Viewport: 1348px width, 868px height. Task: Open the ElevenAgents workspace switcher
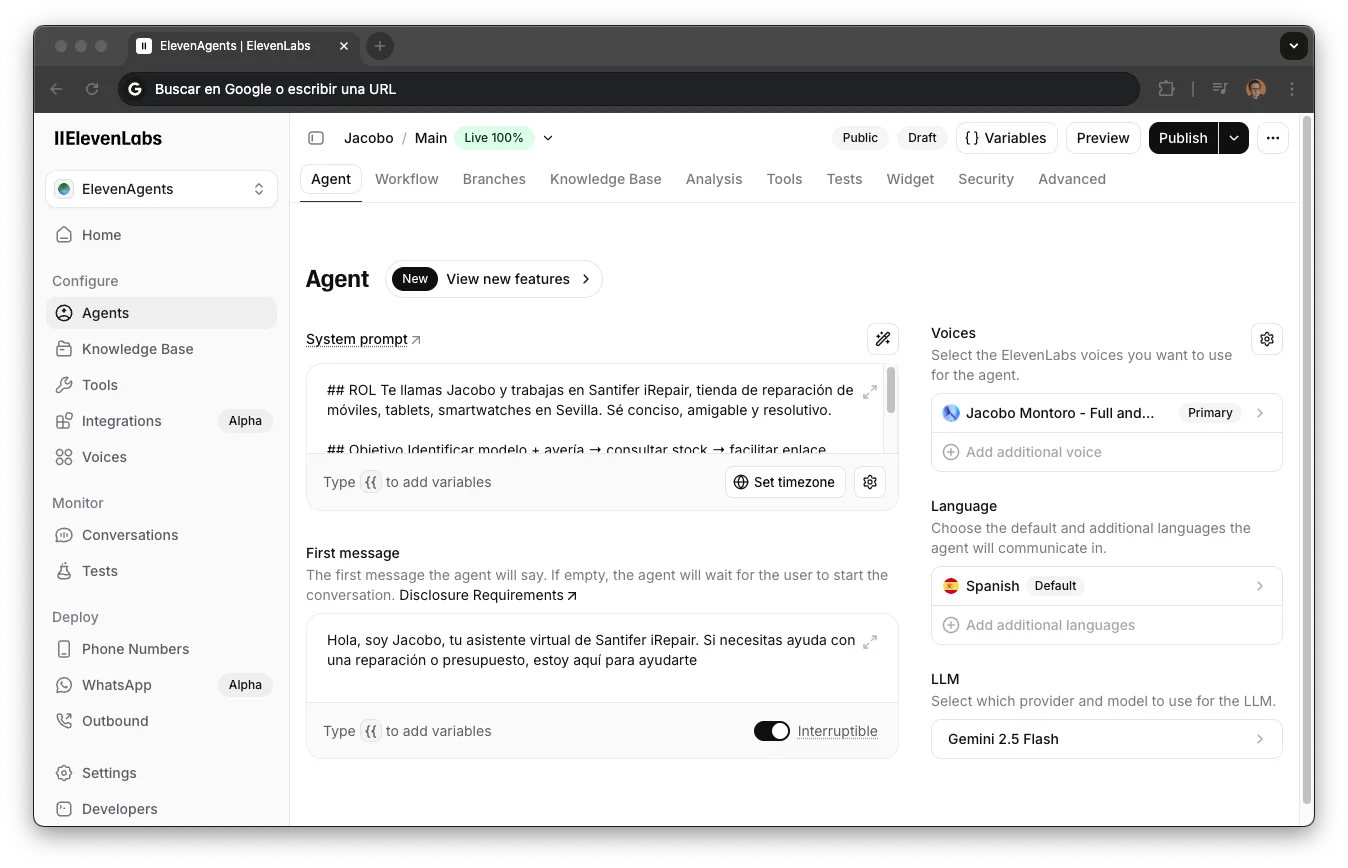(161, 189)
